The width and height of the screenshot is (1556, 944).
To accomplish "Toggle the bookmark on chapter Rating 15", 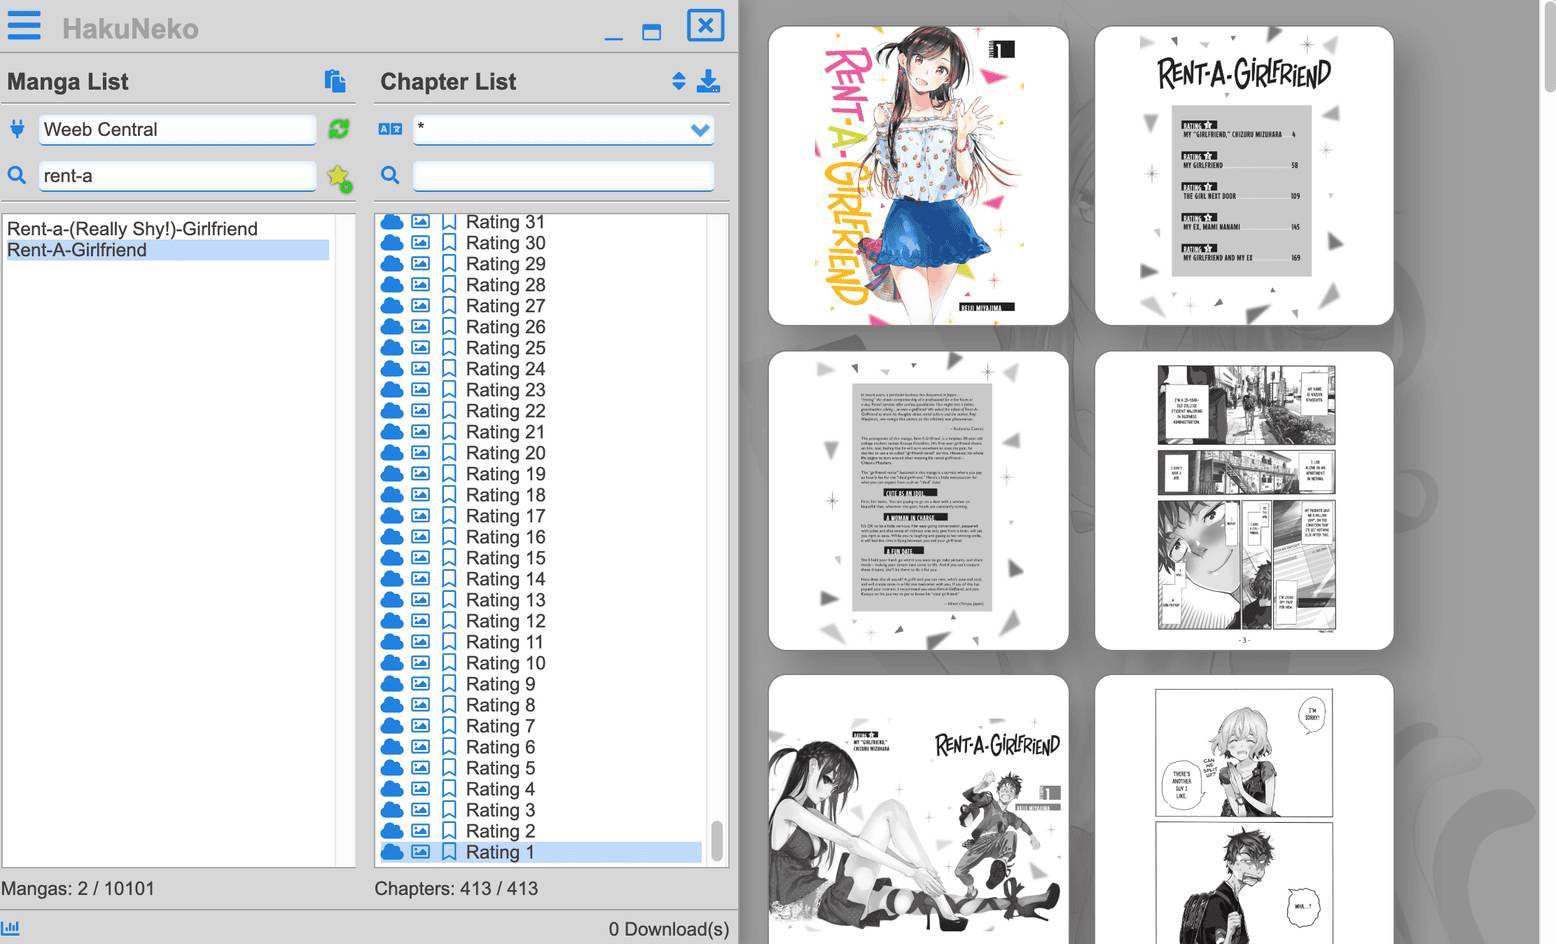I will (x=448, y=557).
